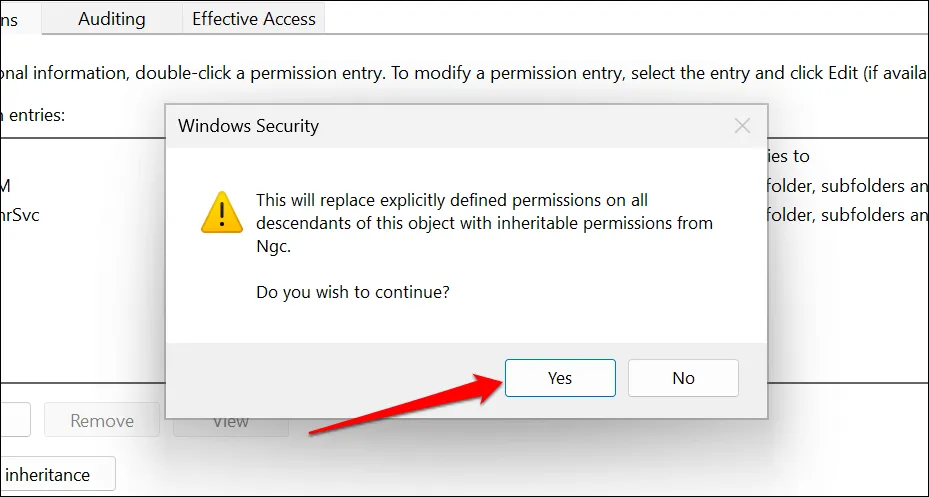Viewport: 929px width, 497px height.
Task: Switch to the Auditing tab
Action: pos(111,19)
